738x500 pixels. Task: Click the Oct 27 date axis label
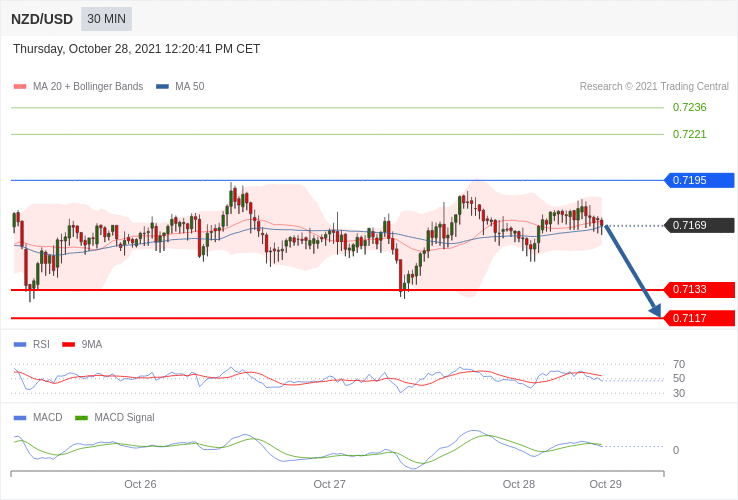click(329, 484)
